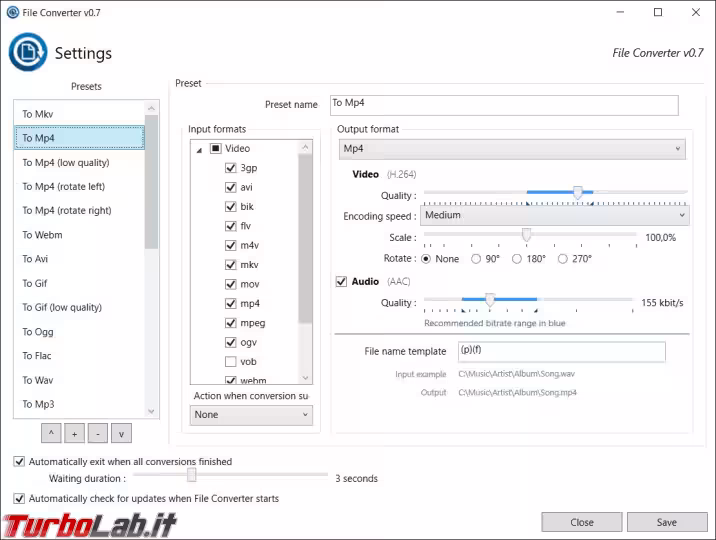Move preset up with the ^ button
The image size is (716, 540).
[x=51, y=433]
